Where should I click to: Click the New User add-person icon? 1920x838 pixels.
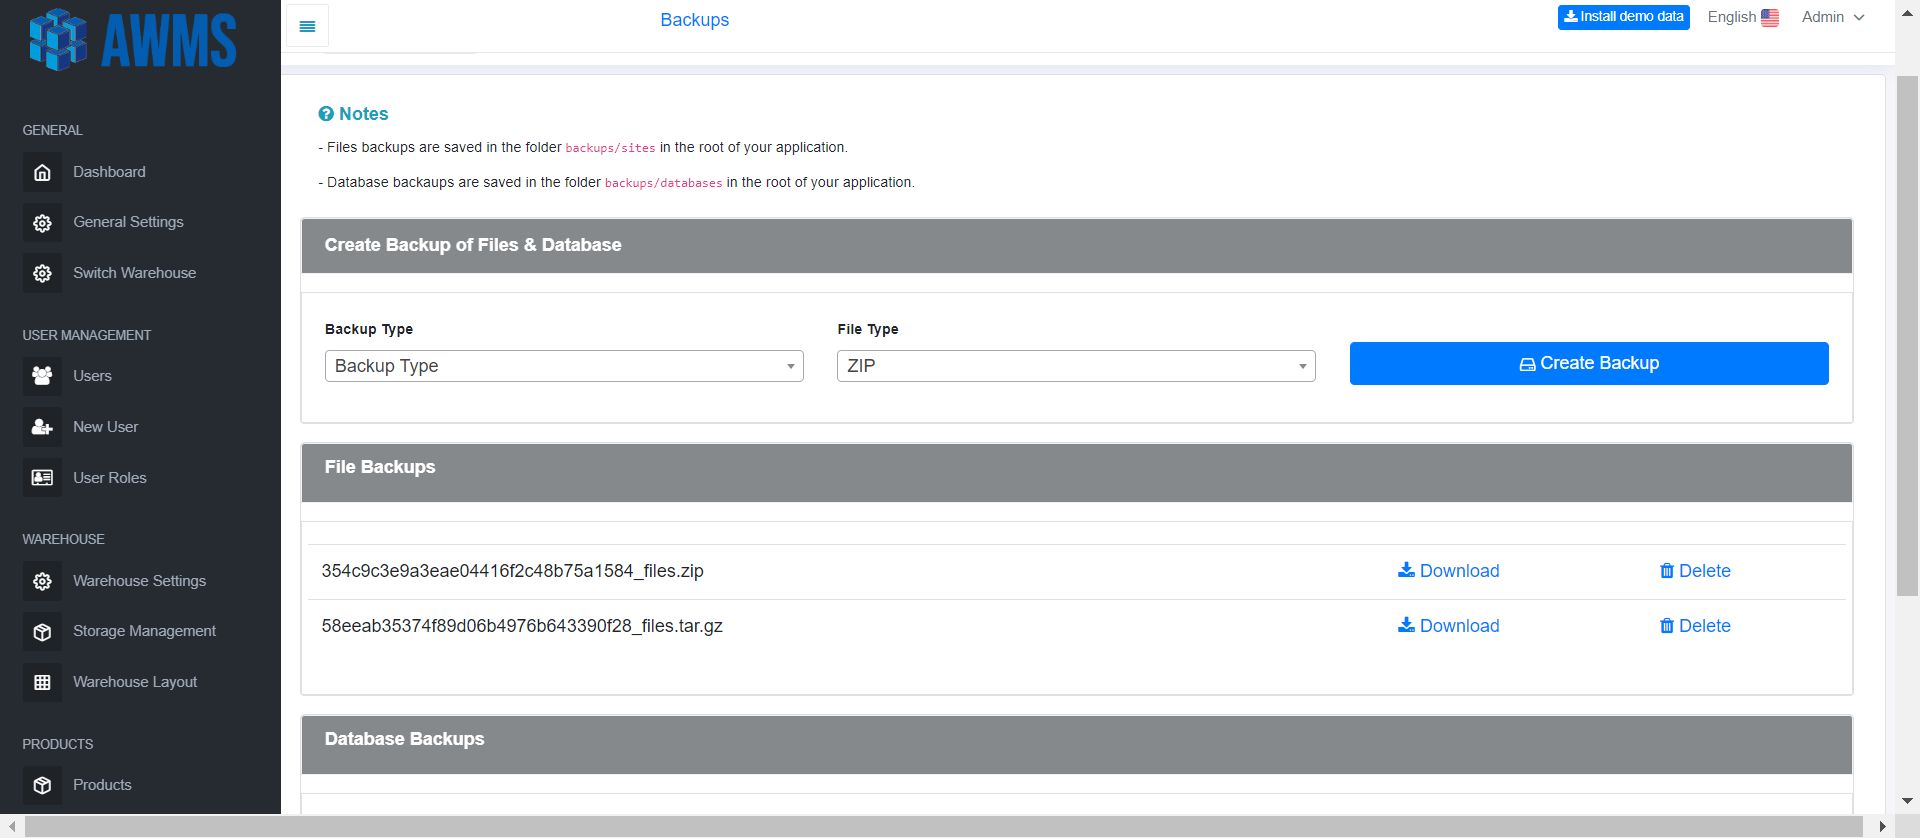point(42,427)
